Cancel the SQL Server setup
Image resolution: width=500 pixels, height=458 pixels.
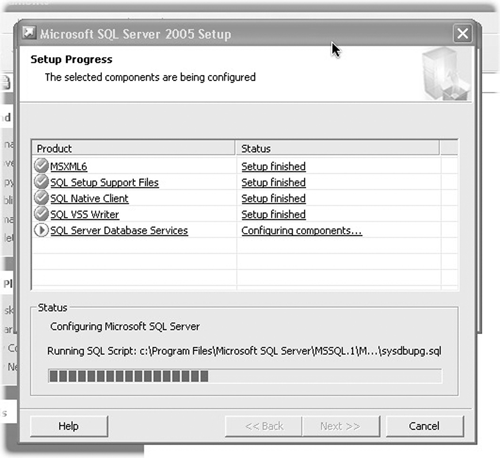coord(425,426)
